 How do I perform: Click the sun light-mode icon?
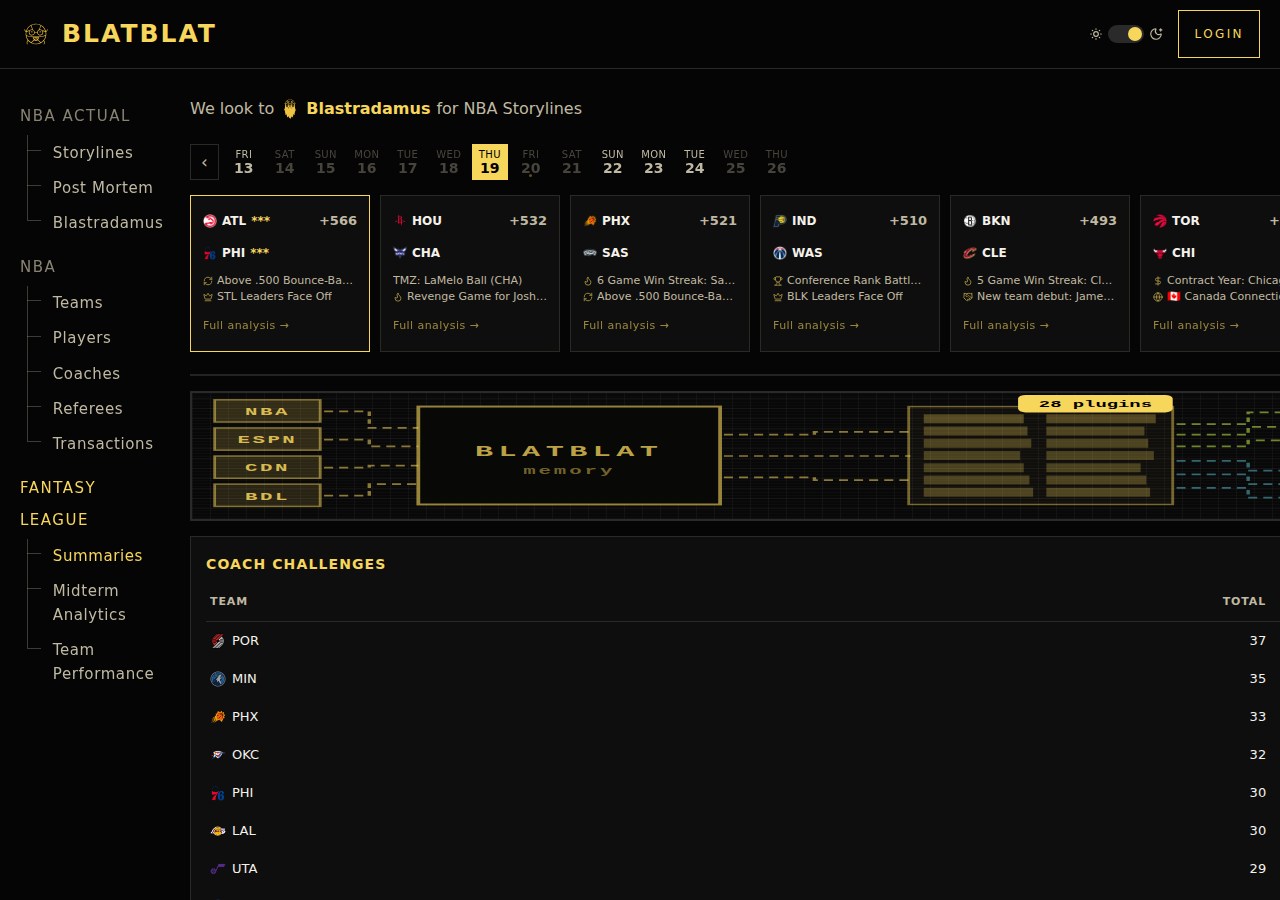pyautogui.click(x=1096, y=34)
